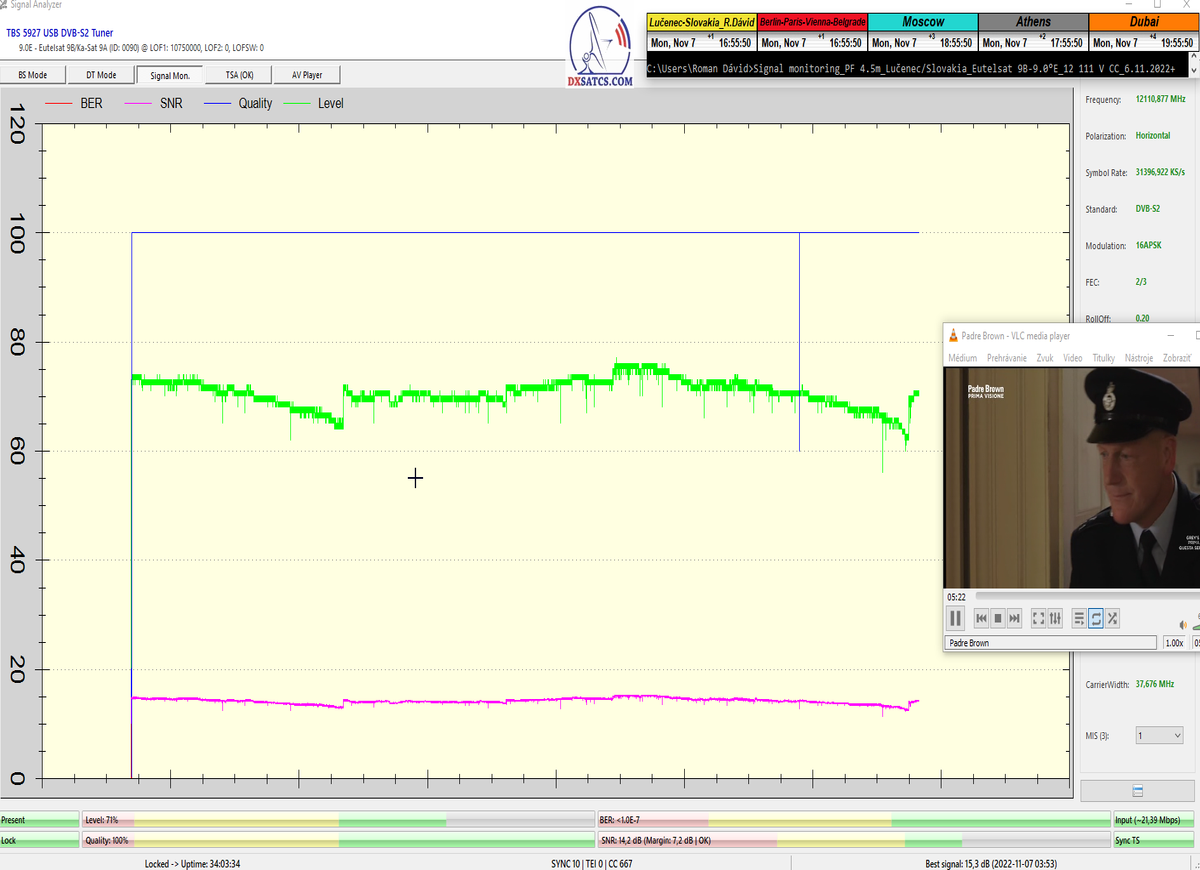Open the Médium menu in VLC
Image resolution: width=1200 pixels, height=870 pixels.
tap(962, 357)
